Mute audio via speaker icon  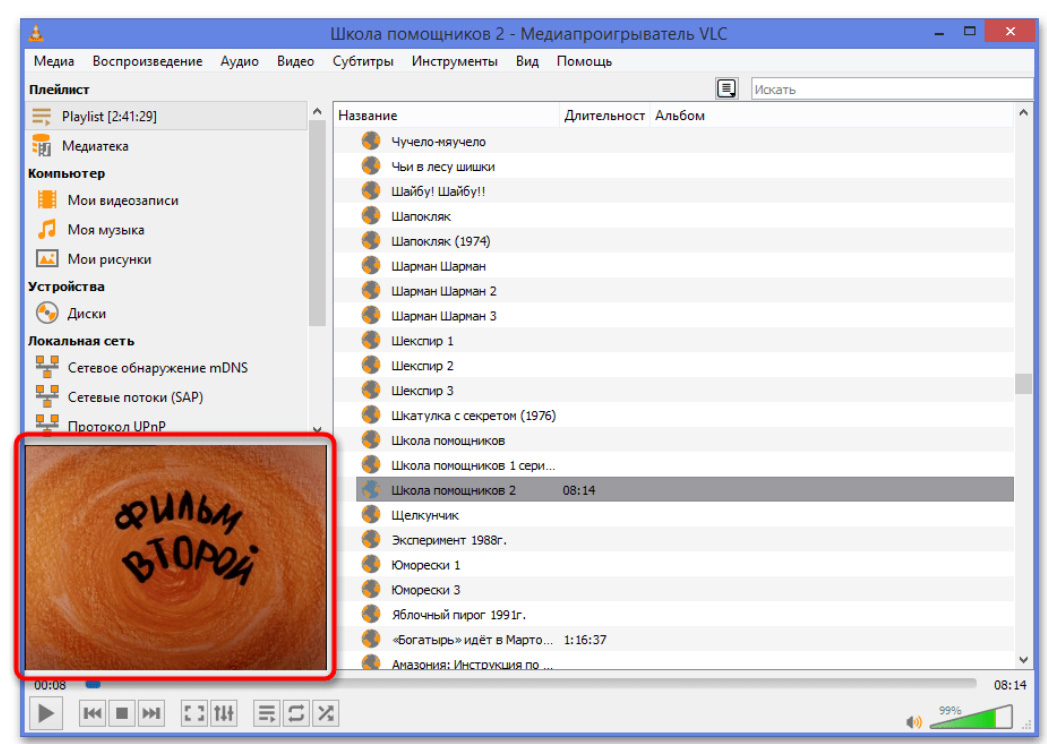(913, 721)
